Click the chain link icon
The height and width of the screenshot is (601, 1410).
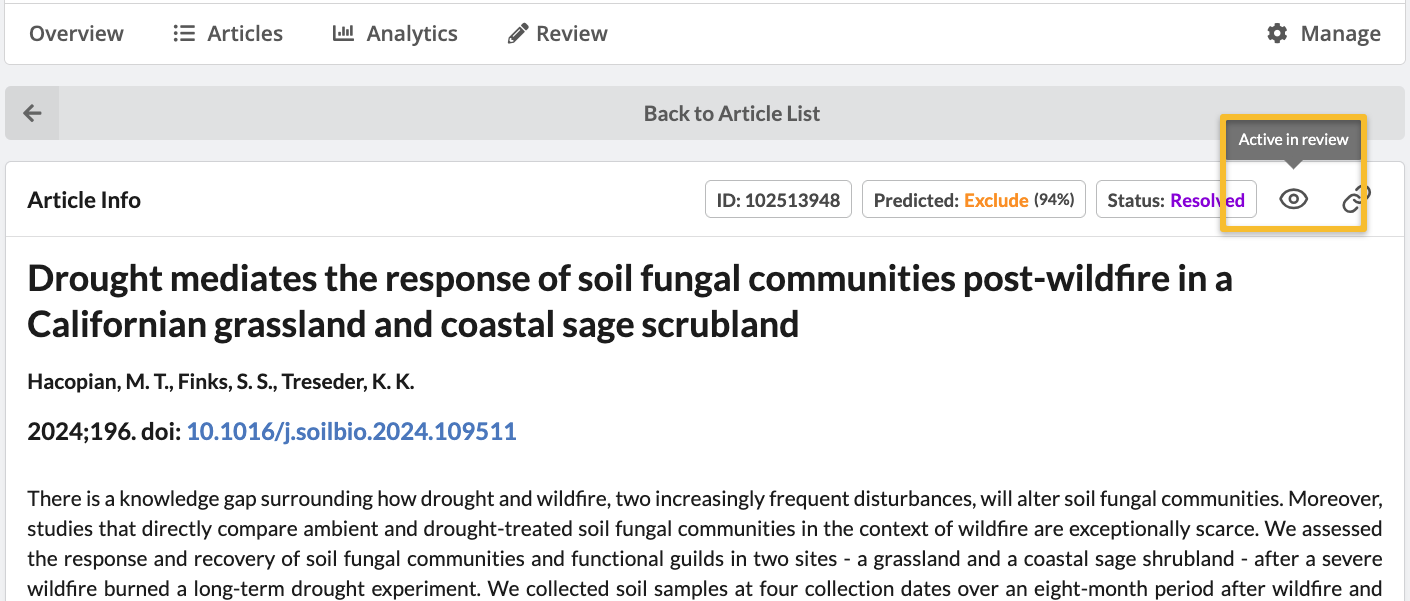(x=1354, y=200)
